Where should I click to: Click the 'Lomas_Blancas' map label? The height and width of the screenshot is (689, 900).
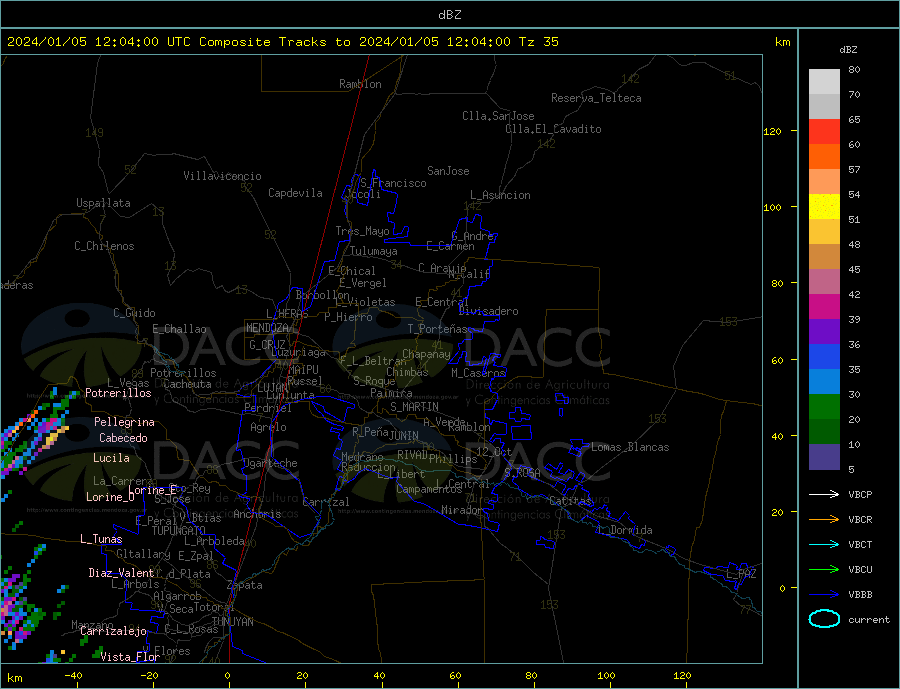(630, 447)
